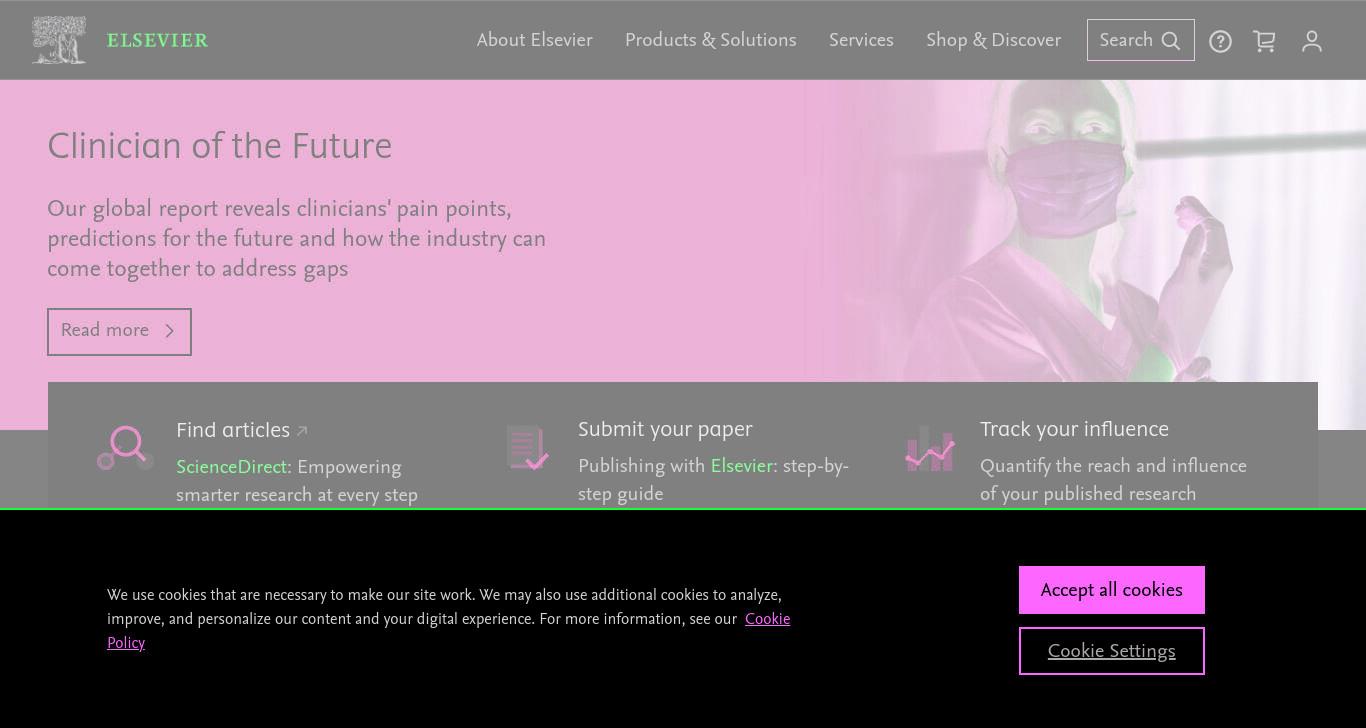
Task: Open Cookie Settings
Action: tap(1111, 651)
